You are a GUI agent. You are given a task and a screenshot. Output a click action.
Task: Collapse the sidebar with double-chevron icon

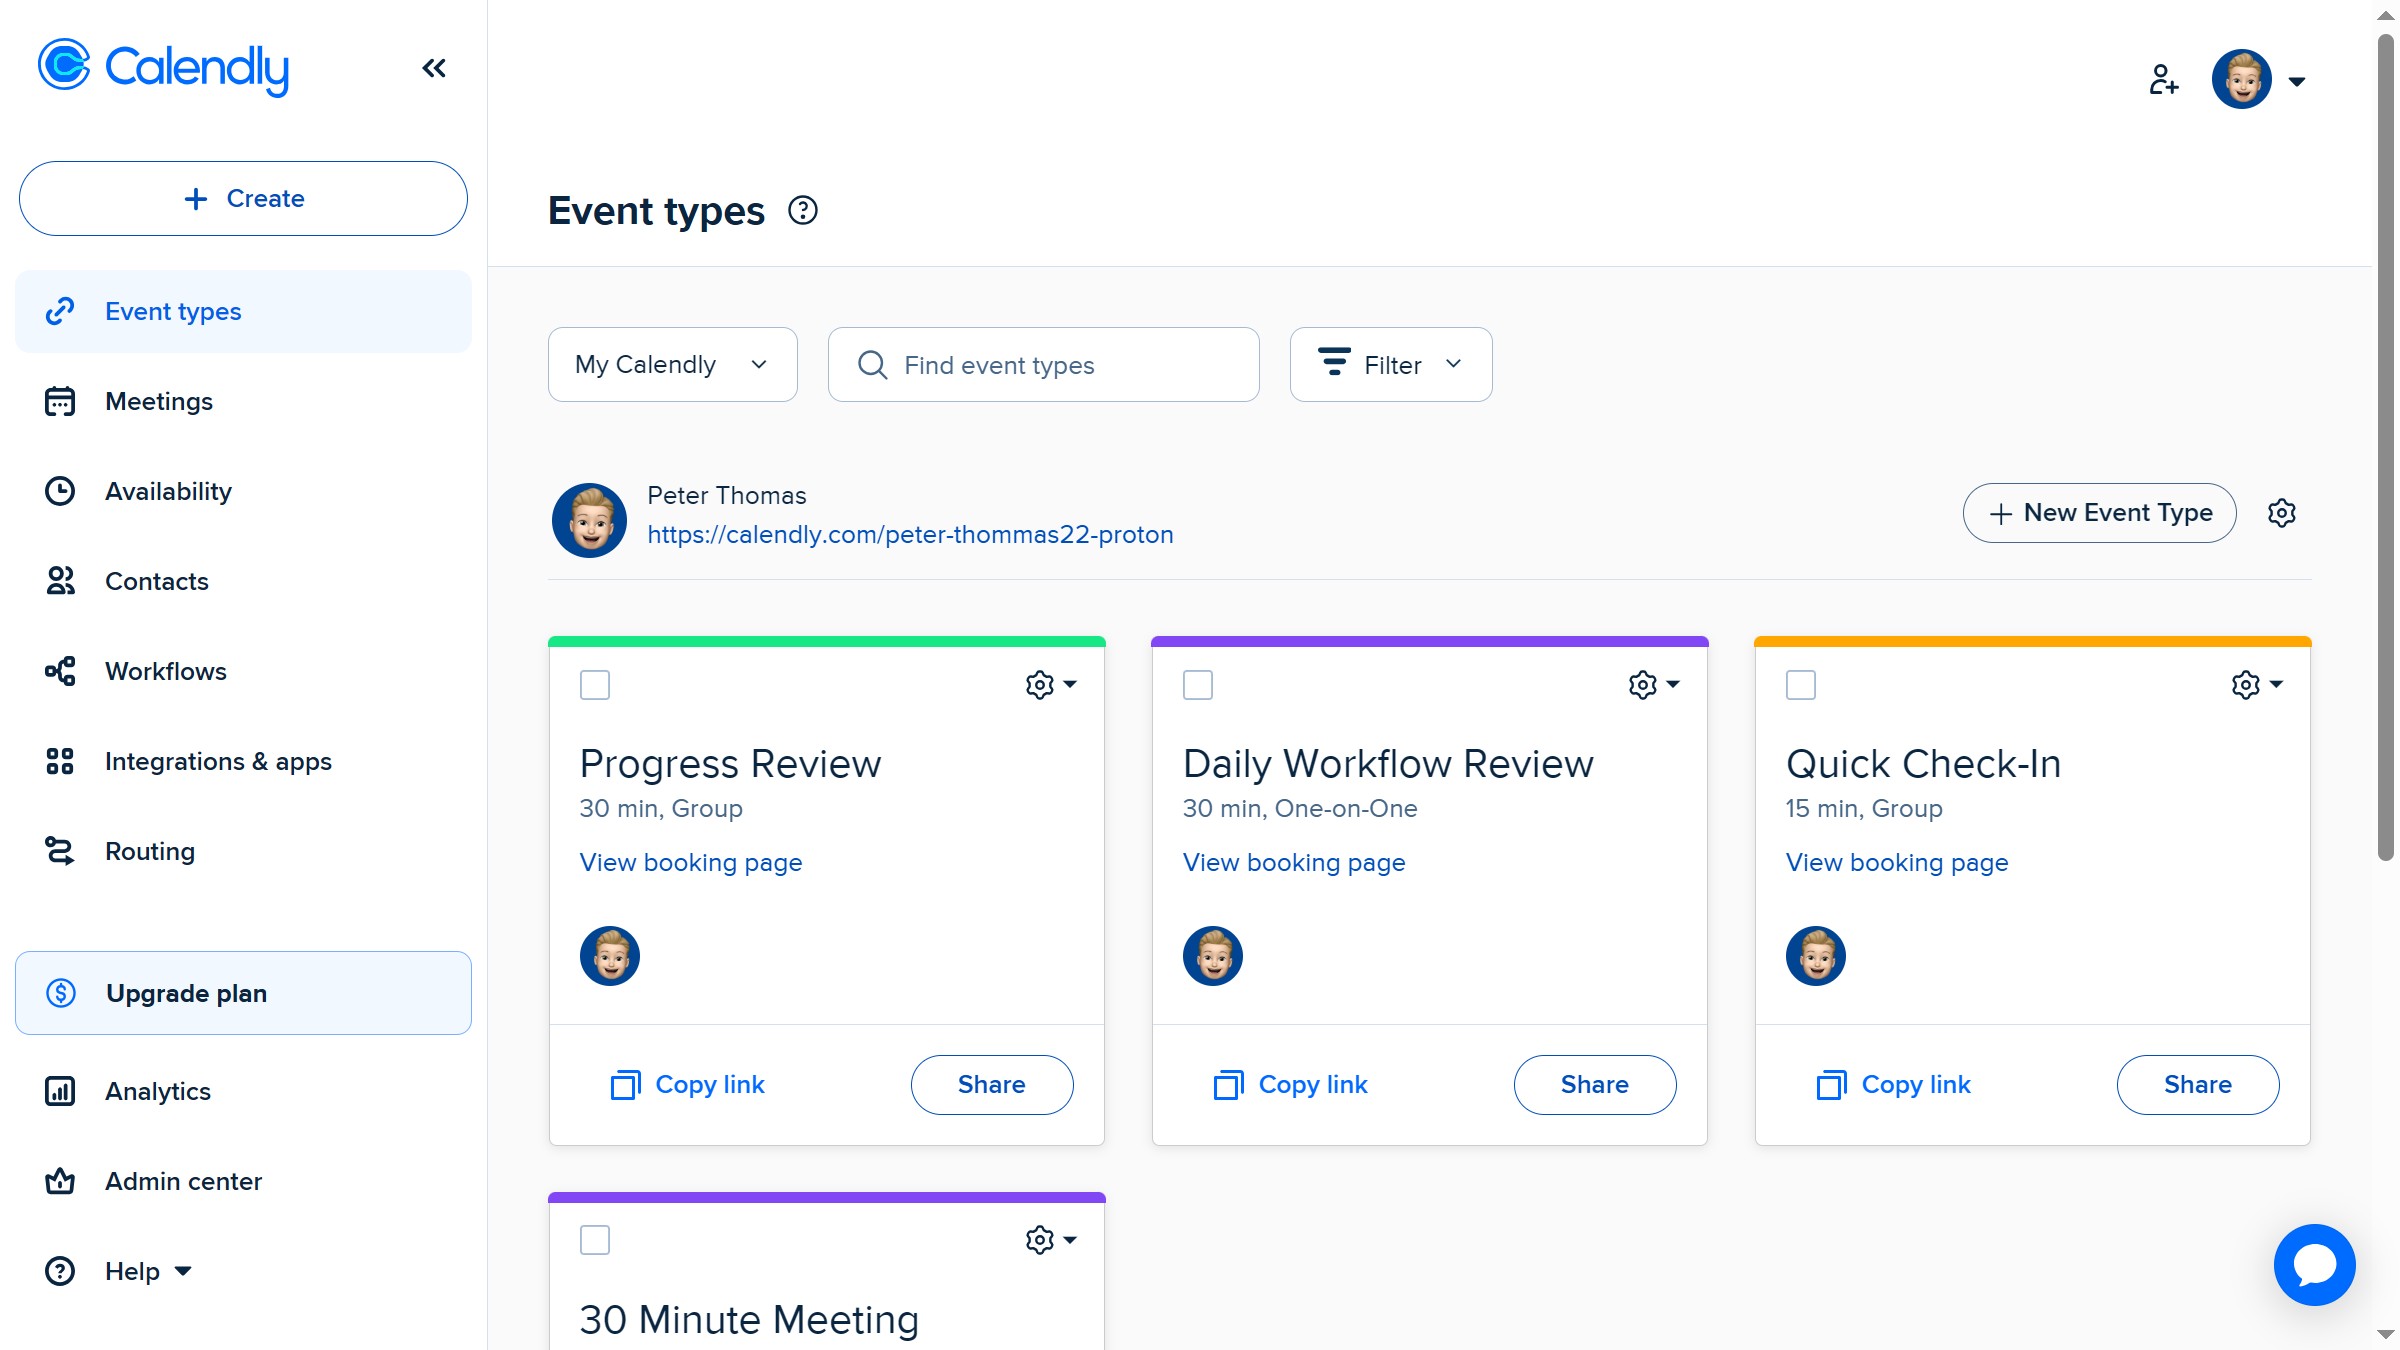coord(434,68)
